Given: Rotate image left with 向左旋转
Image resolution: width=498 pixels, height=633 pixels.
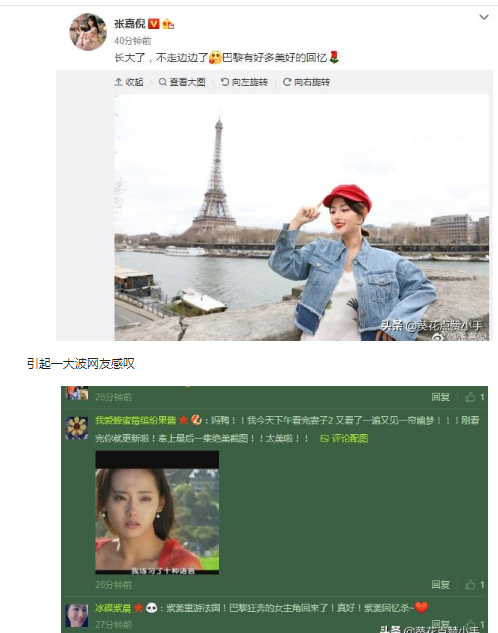Looking at the screenshot, I should tap(244, 82).
